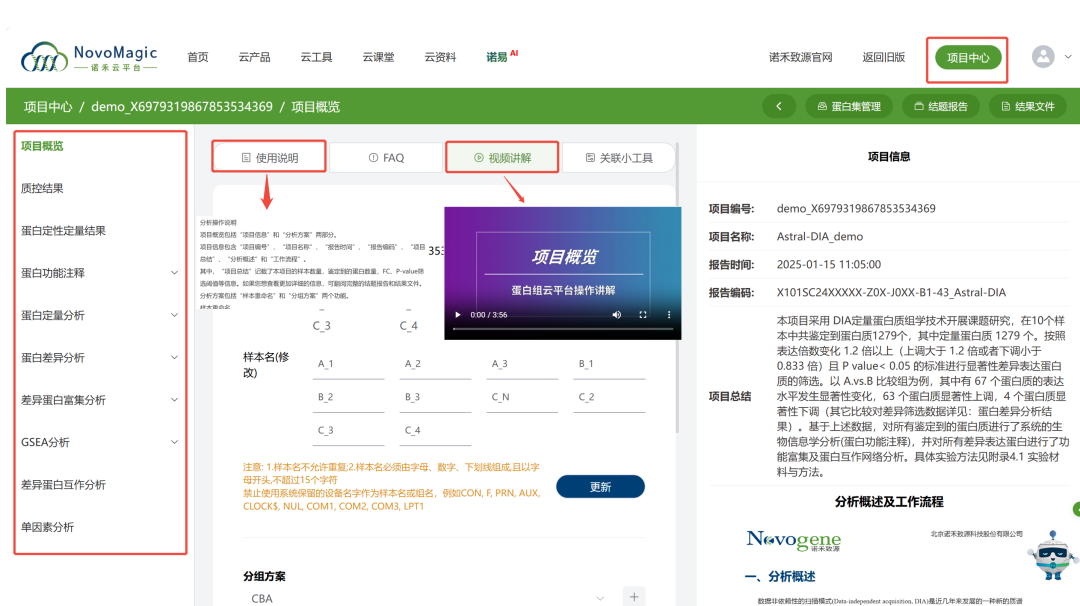This screenshot has width=1080, height=606.
Task: Select 单因素分析 in sidebar
Action: coord(48,527)
